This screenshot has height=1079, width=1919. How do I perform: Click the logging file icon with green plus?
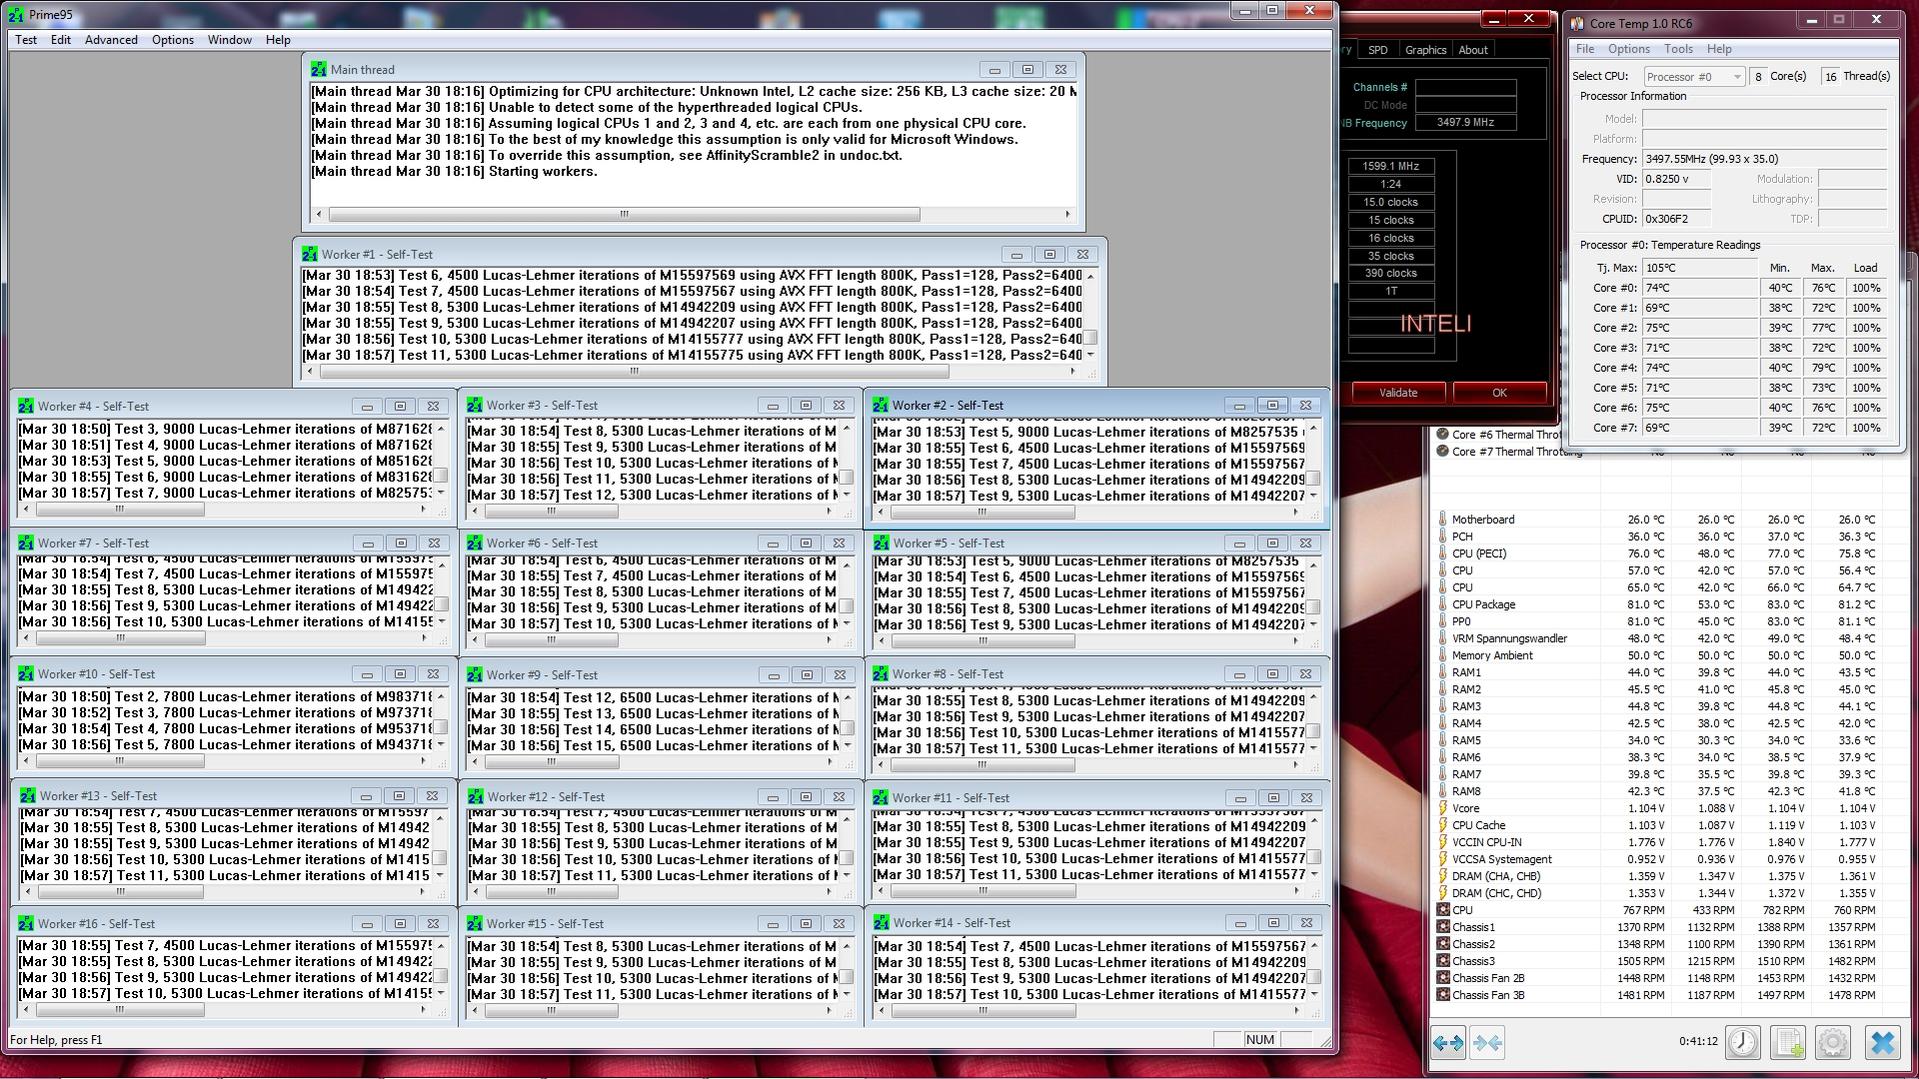[1787, 1043]
